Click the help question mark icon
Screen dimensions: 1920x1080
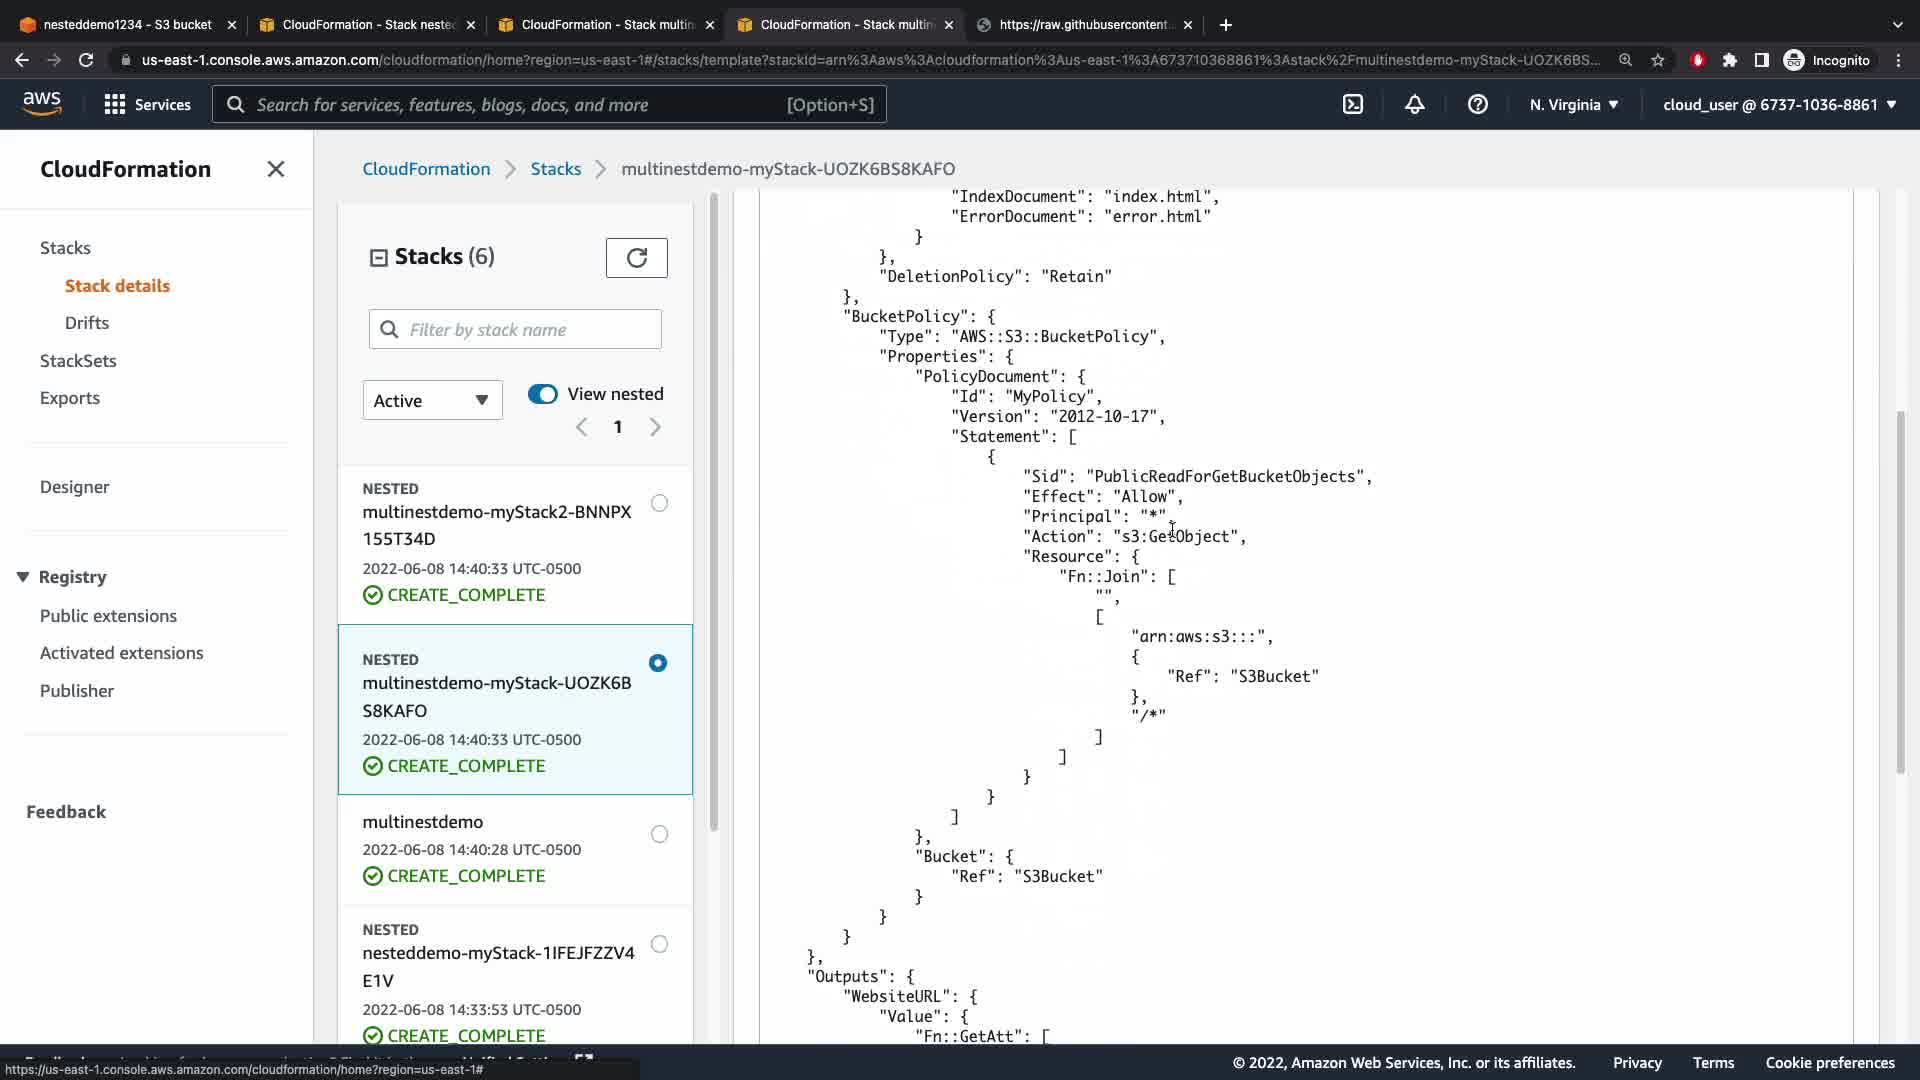(x=1477, y=104)
